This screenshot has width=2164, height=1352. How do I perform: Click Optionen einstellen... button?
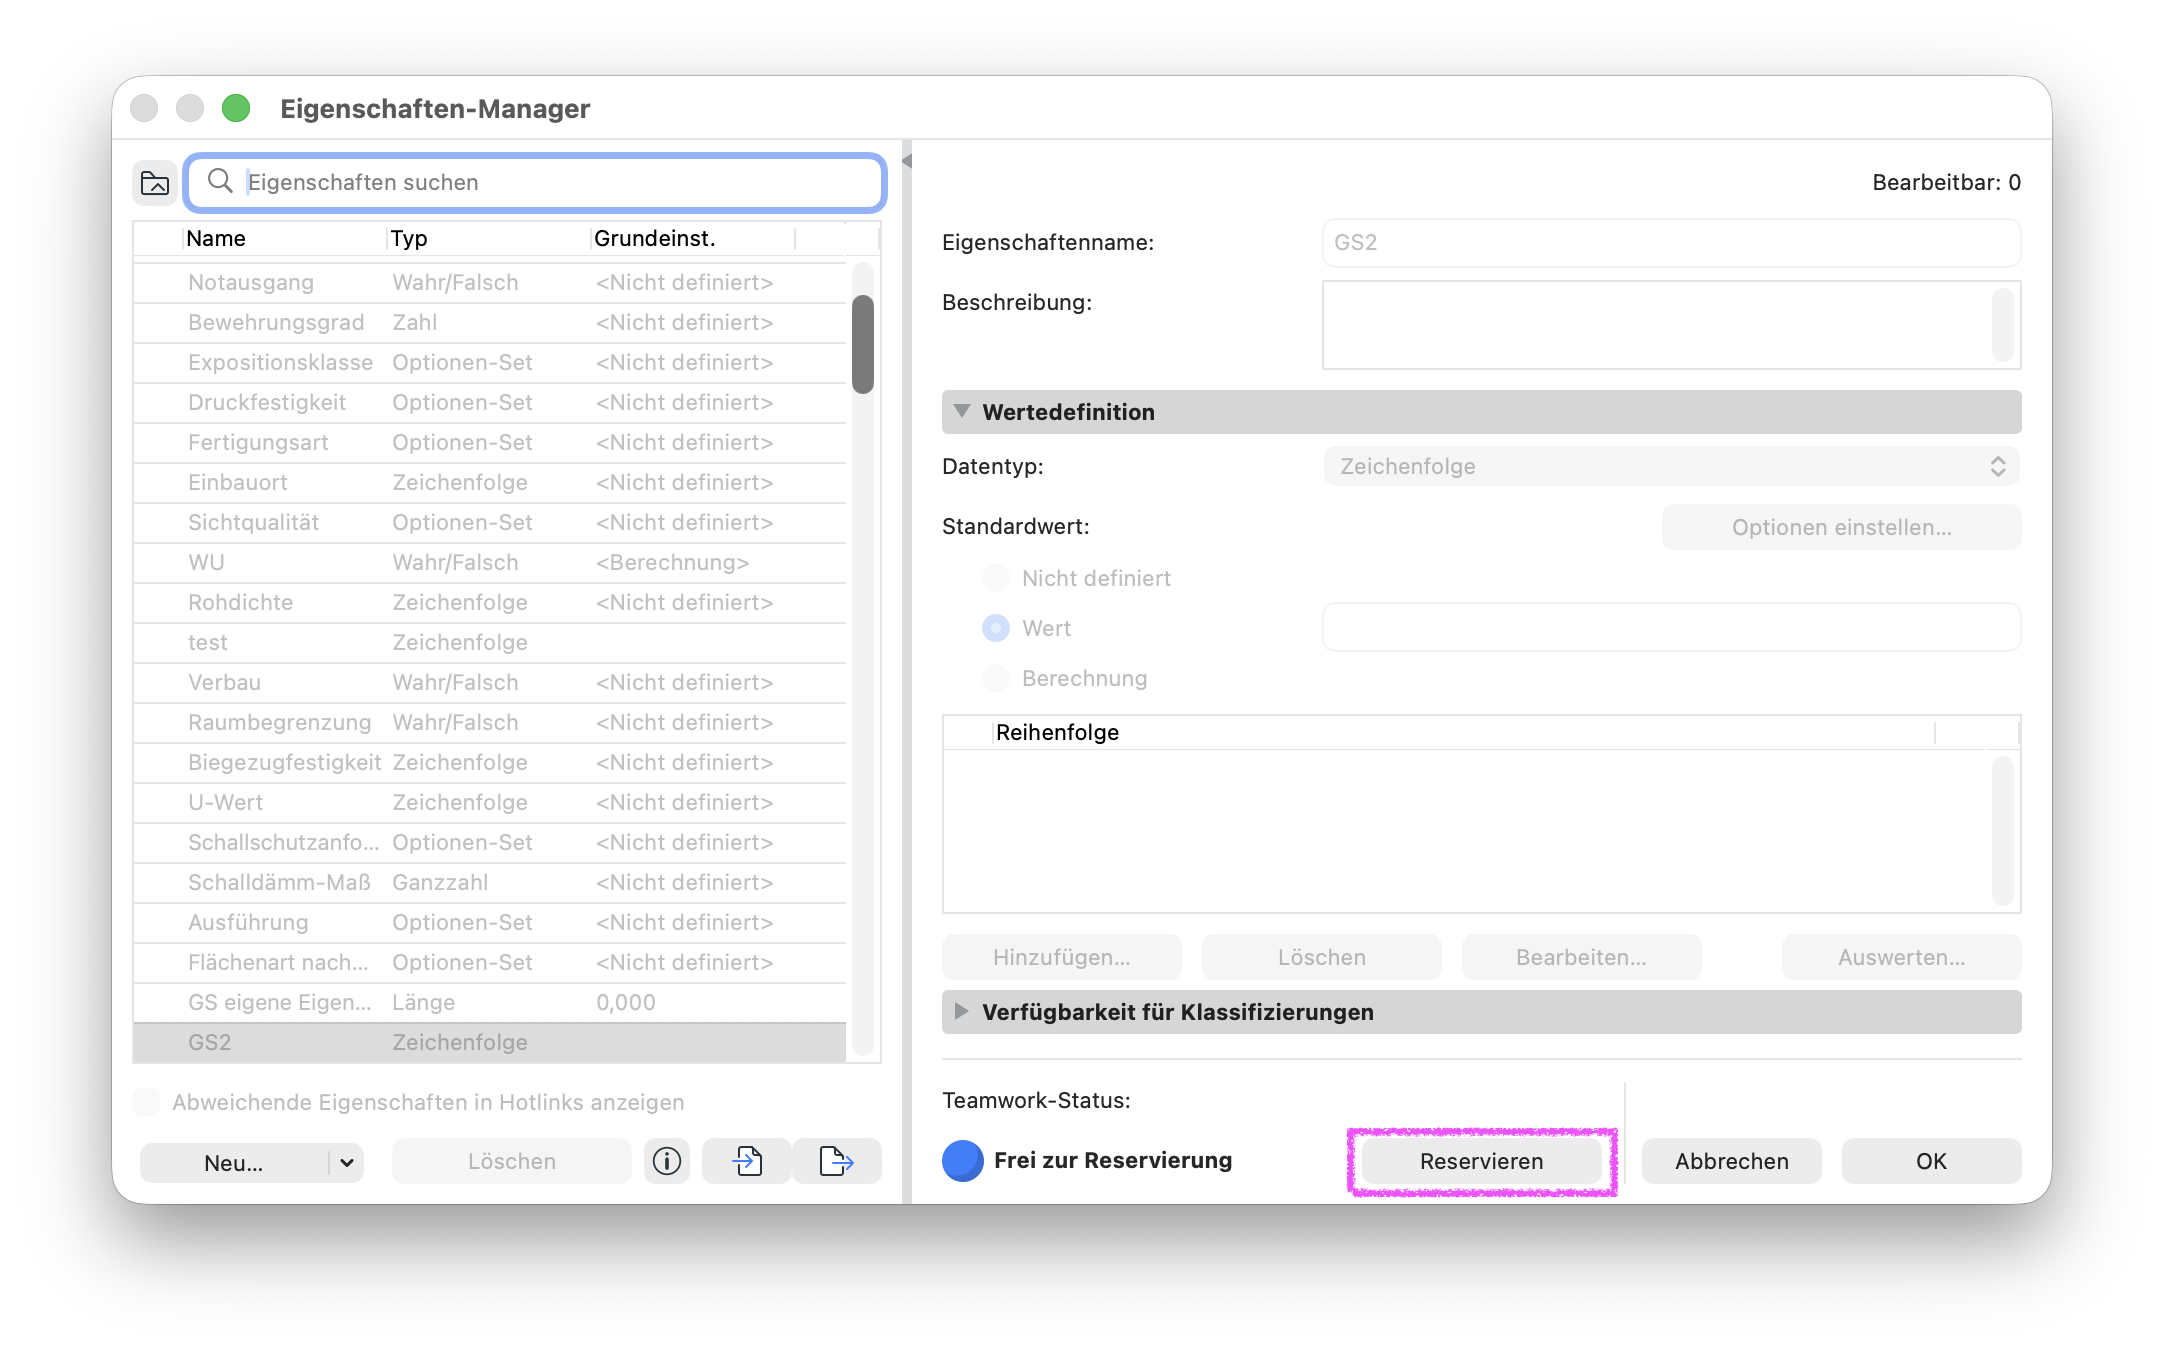pos(1841,527)
